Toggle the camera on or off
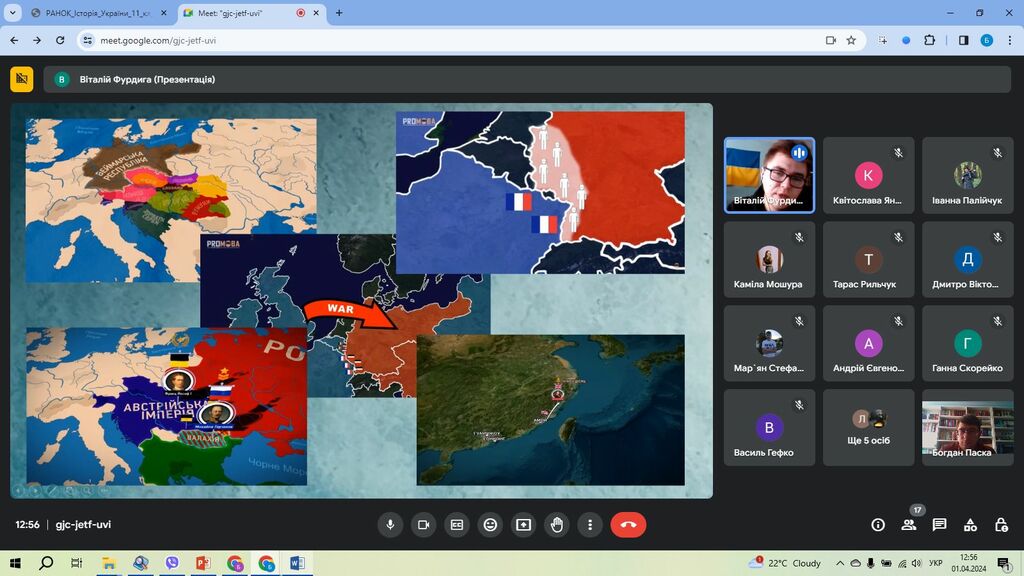Image resolution: width=1024 pixels, height=576 pixels. click(423, 525)
